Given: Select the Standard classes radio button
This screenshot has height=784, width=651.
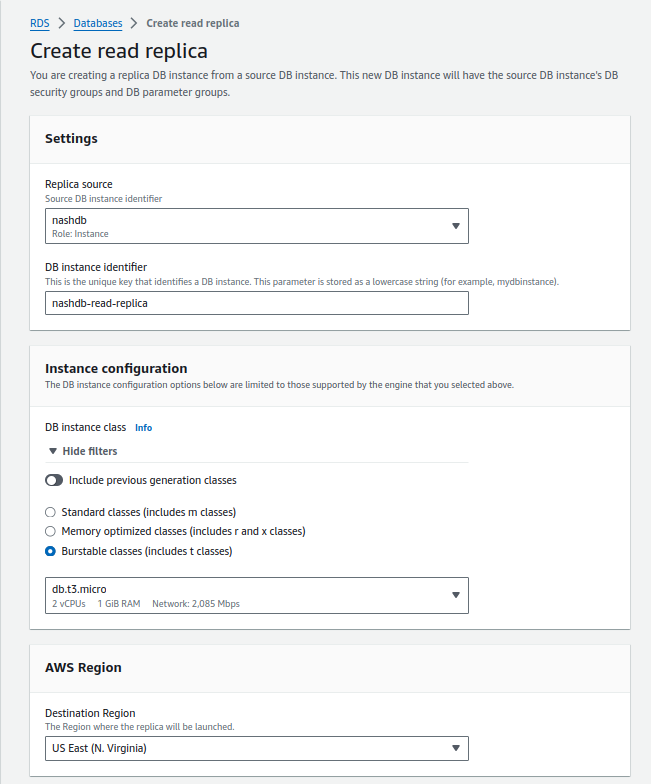Looking at the screenshot, I should point(51,512).
